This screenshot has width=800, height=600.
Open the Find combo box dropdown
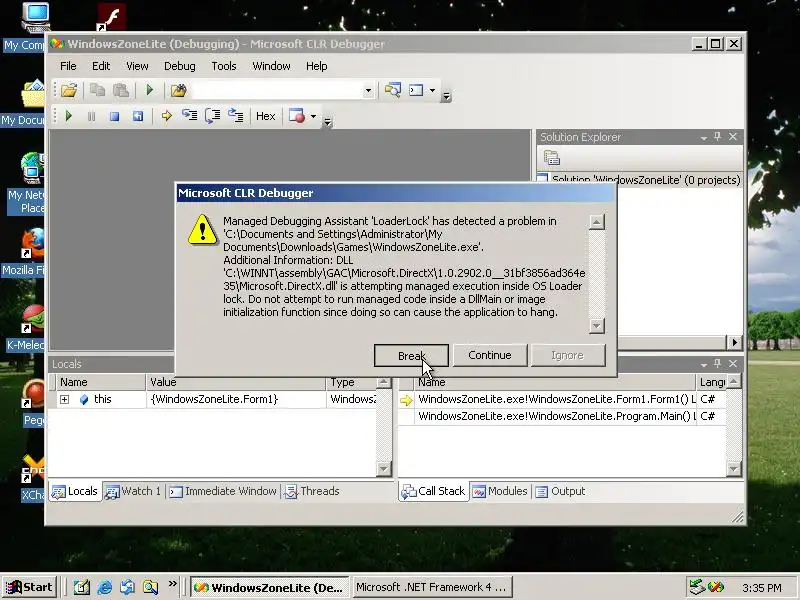click(368, 91)
